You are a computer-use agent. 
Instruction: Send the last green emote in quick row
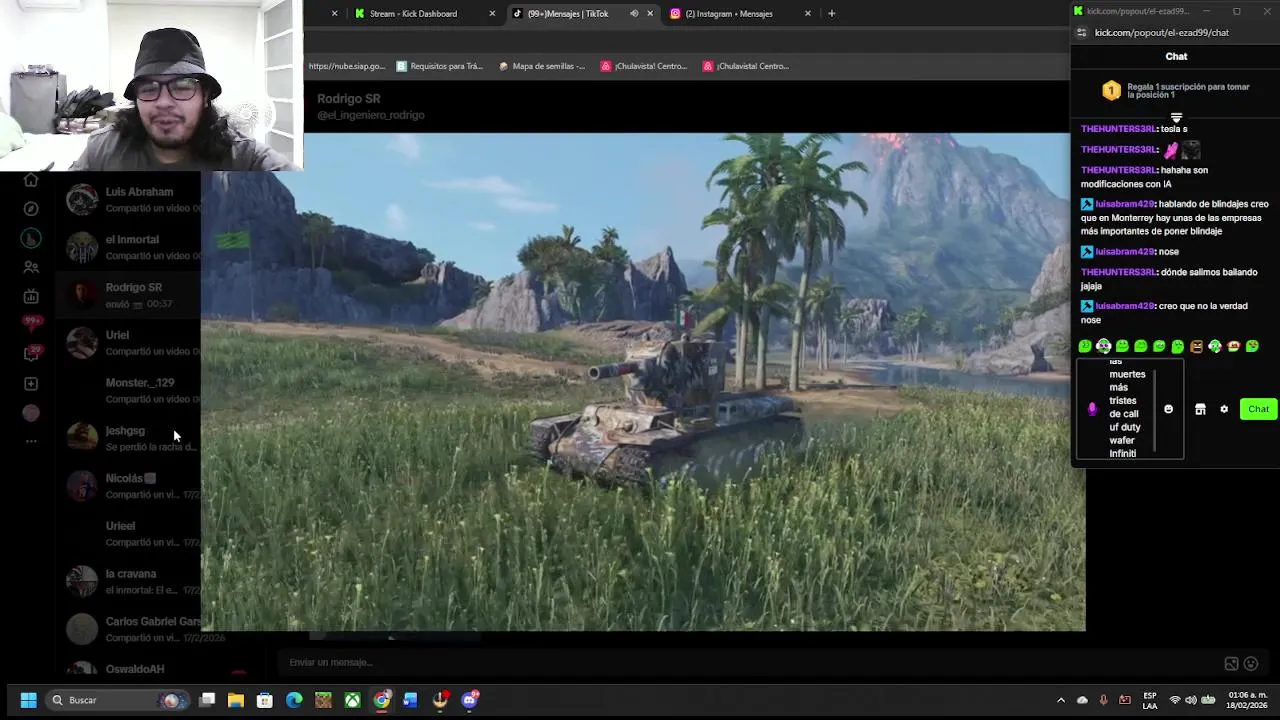[1252, 346]
